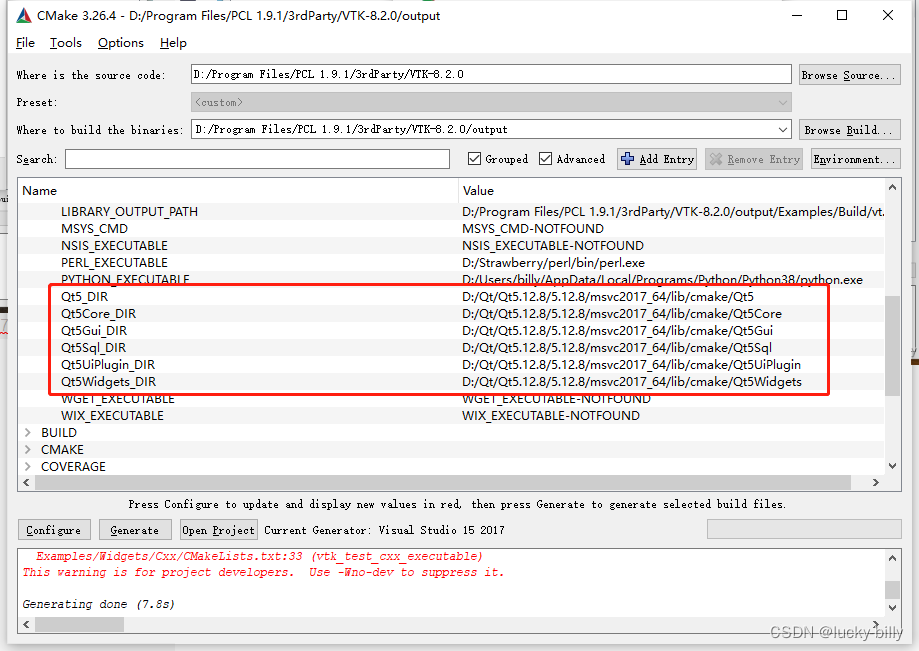This screenshot has height=651, width=919.
Task: Click the Search input field
Action: tap(257, 159)
